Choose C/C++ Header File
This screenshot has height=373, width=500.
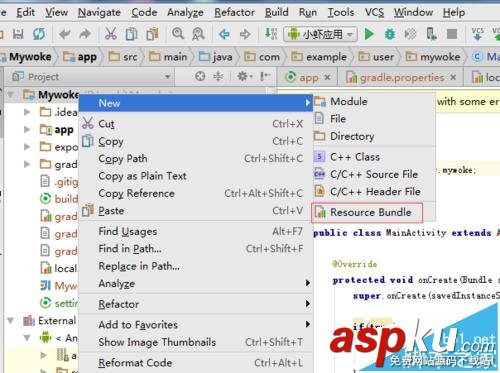click(x=374, y=191)
